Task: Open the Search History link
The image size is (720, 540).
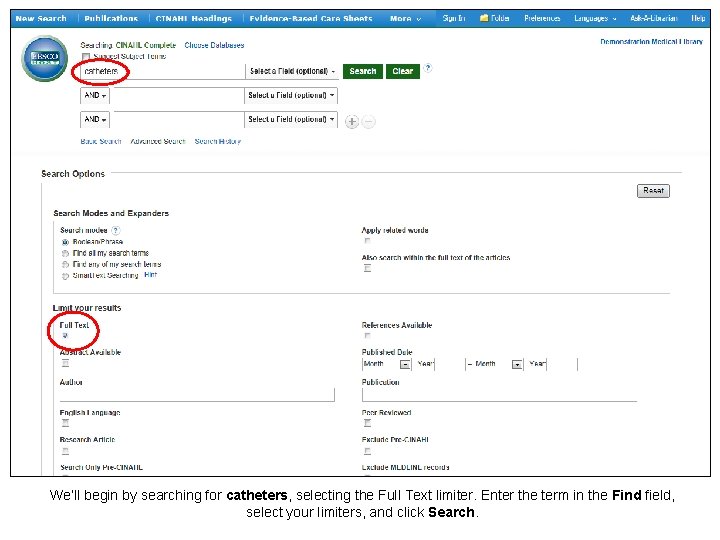Action: (x=218, y=142)
